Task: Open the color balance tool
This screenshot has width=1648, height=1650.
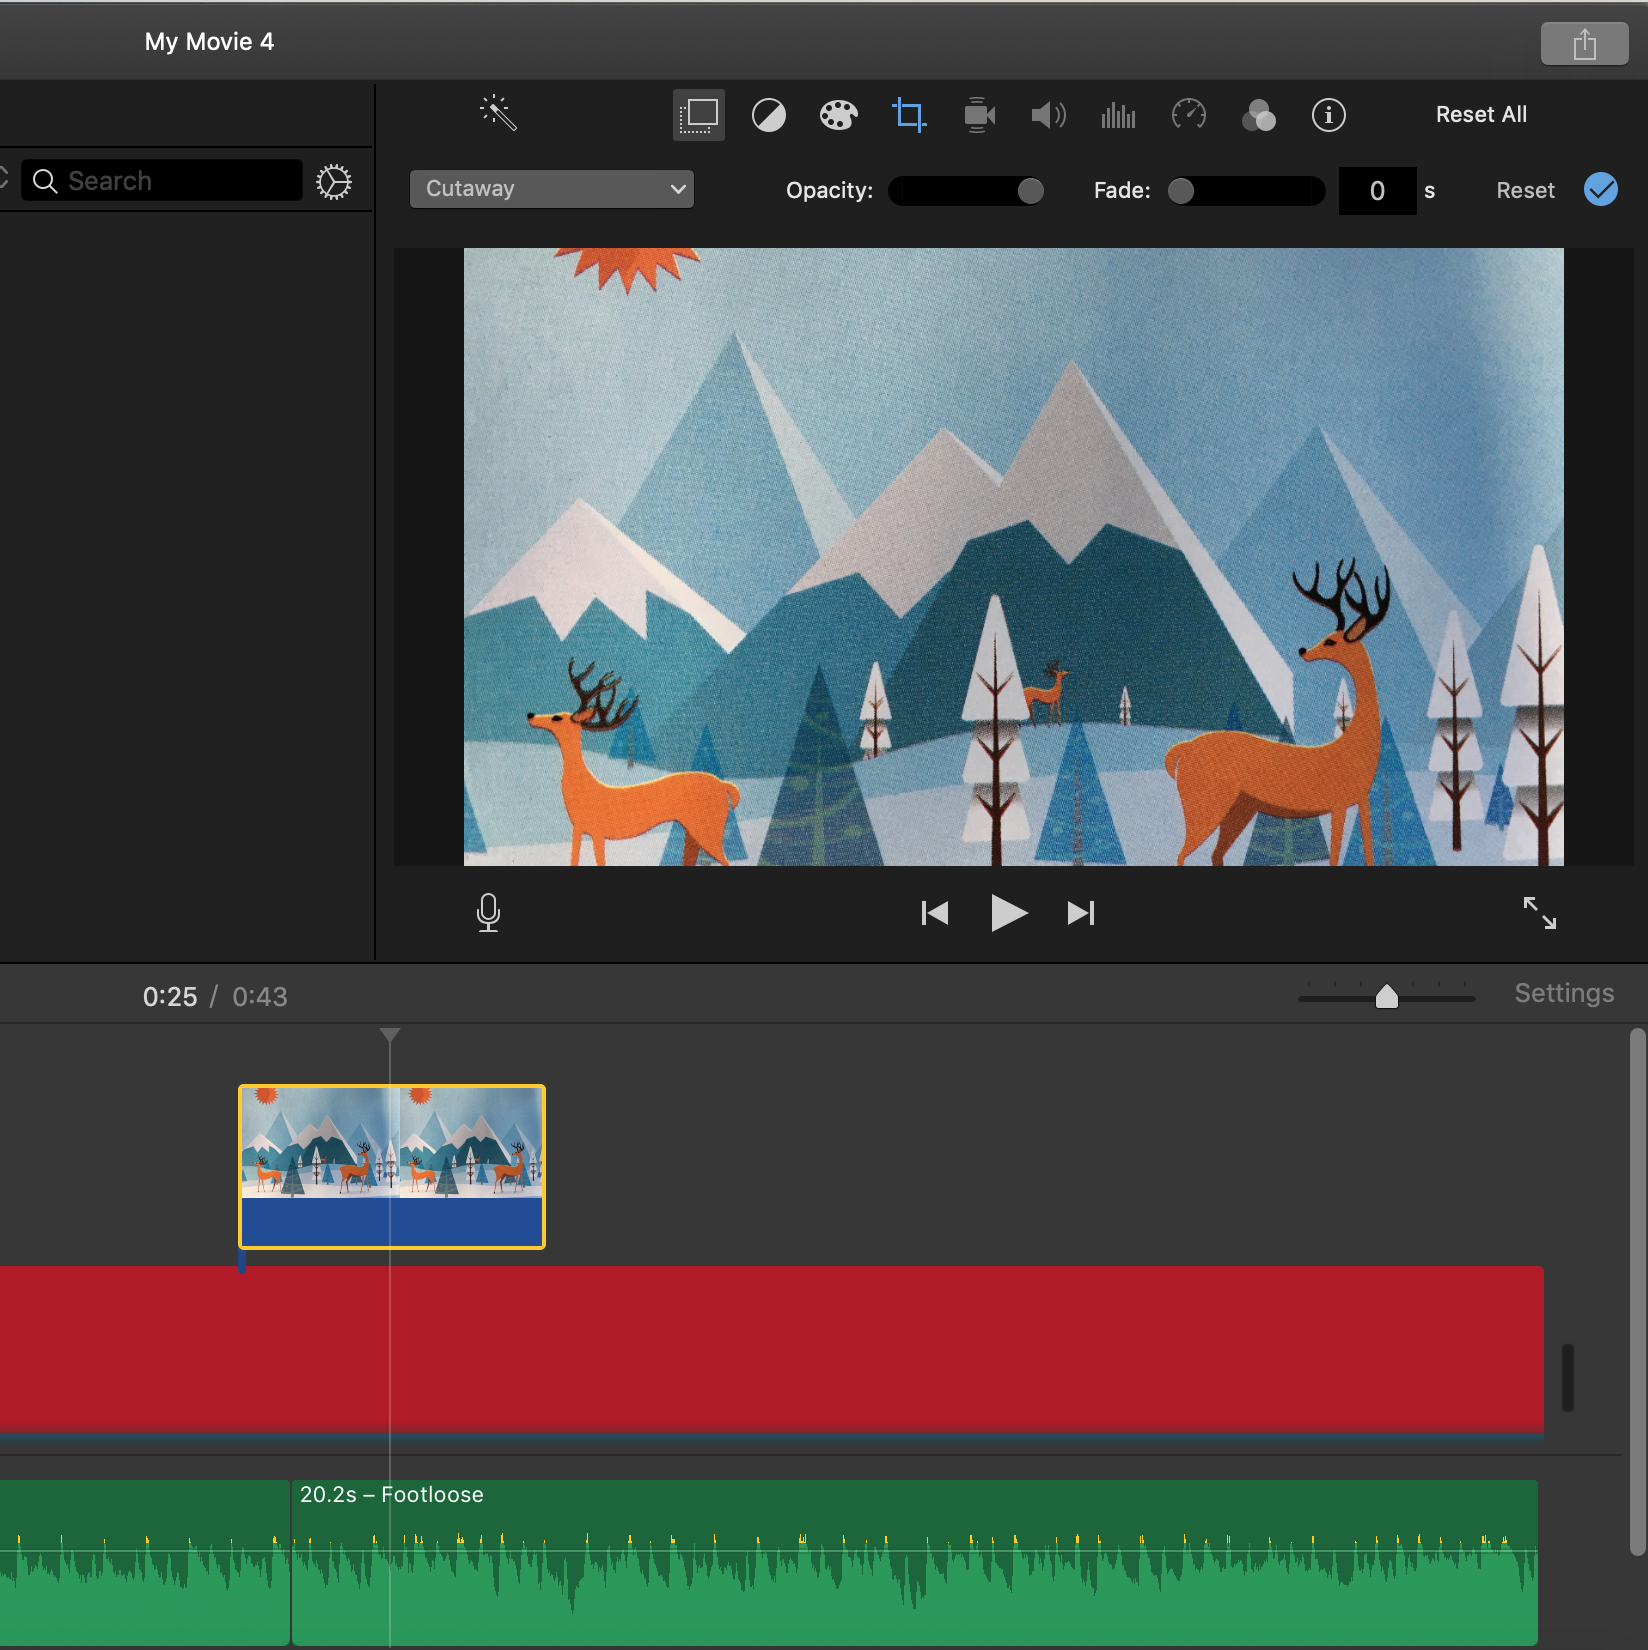Action: tap(768, 115)
